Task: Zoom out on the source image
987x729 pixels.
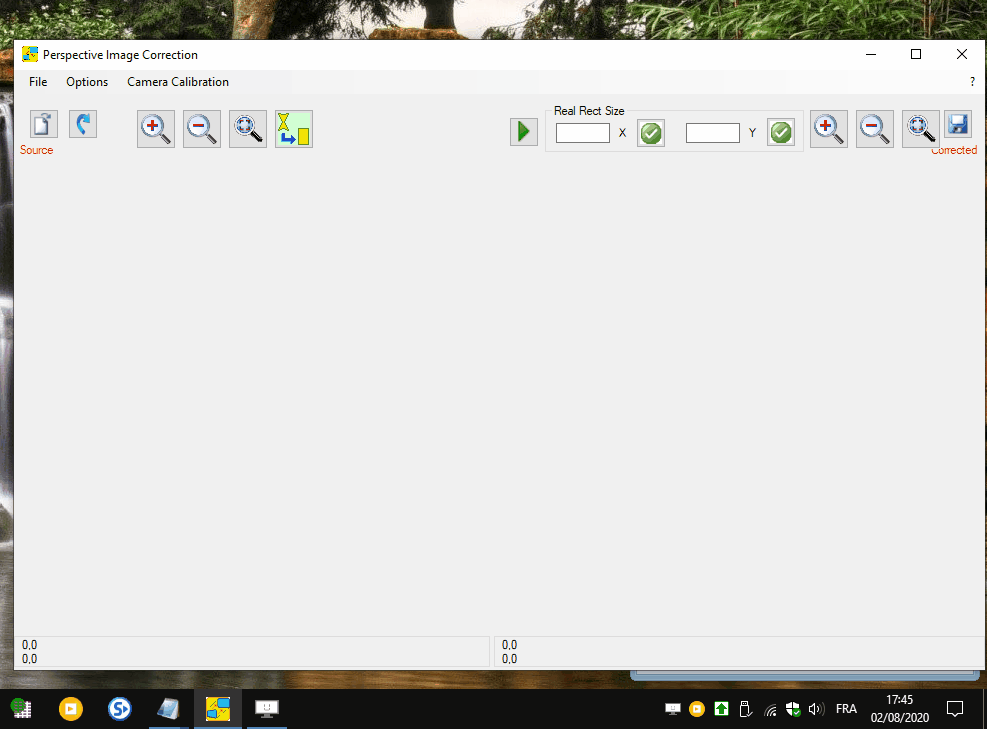Action: pyautogui.click(x=202, y=129)
